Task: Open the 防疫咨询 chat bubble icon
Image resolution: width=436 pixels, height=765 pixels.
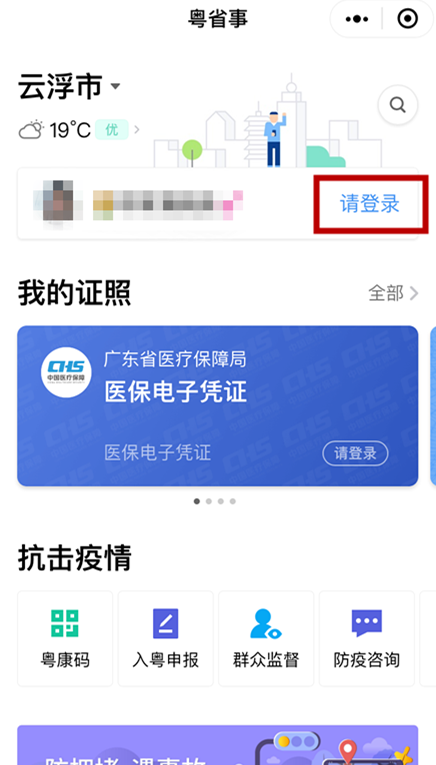Action: [x=367, y=623]
